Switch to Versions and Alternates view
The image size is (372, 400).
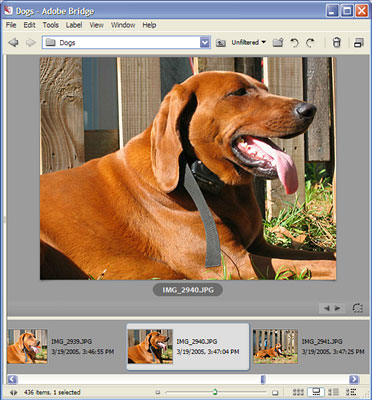(x=351, y=392)
